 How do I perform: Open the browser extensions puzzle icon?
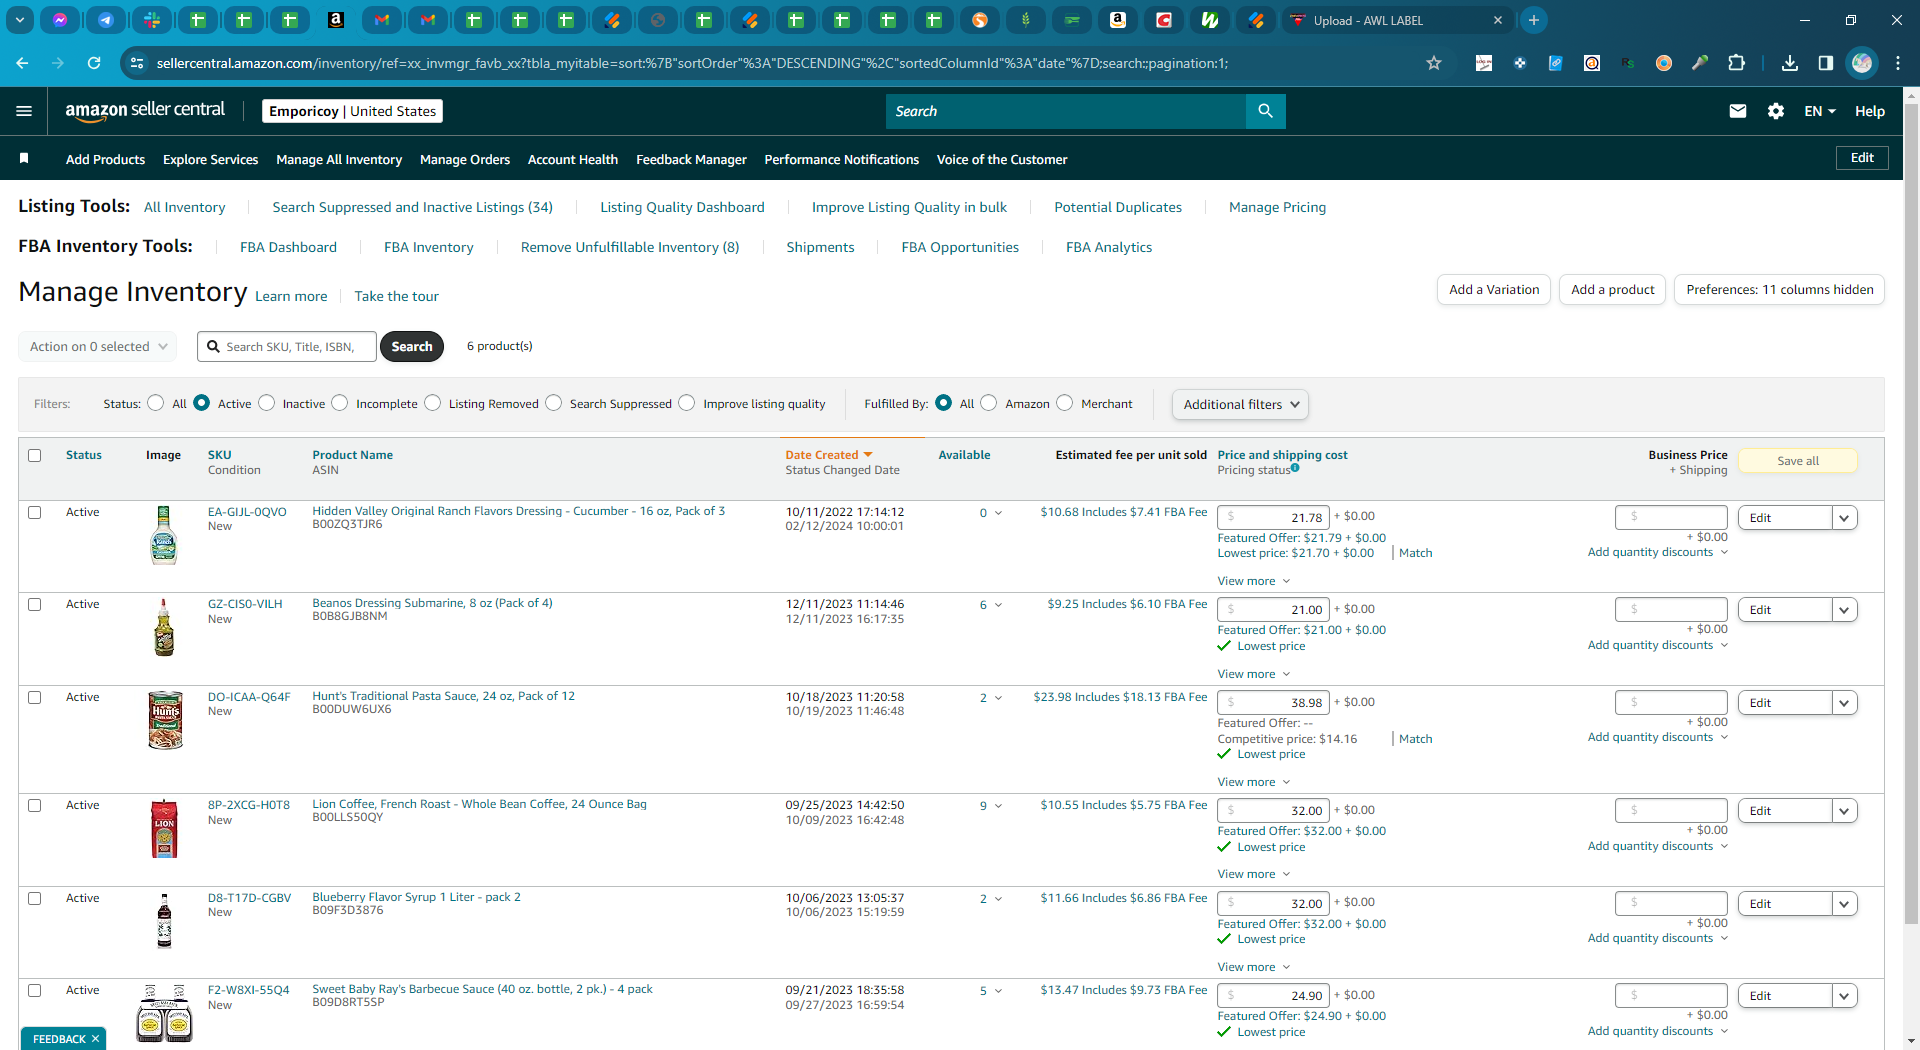point(1737,63)
